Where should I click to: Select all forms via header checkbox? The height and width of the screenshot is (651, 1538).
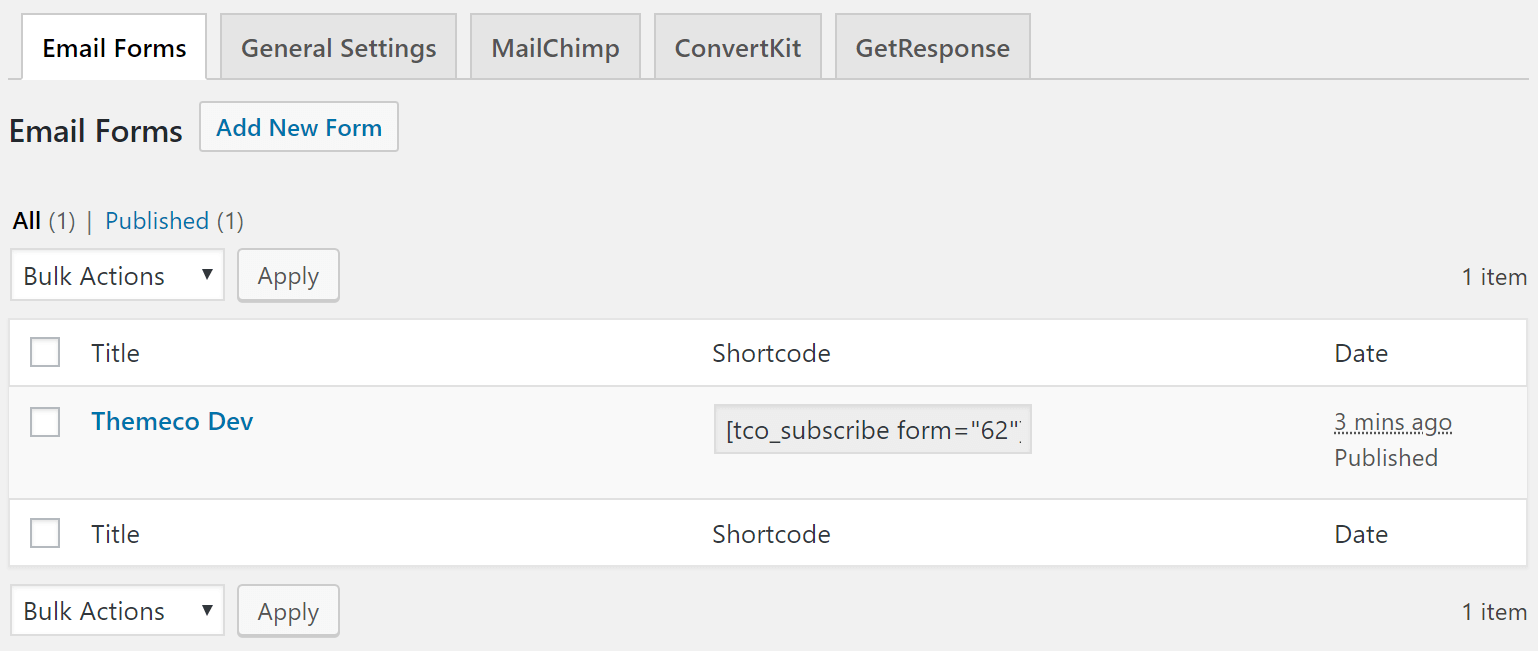pyautogui.click(x=45, y=352)
